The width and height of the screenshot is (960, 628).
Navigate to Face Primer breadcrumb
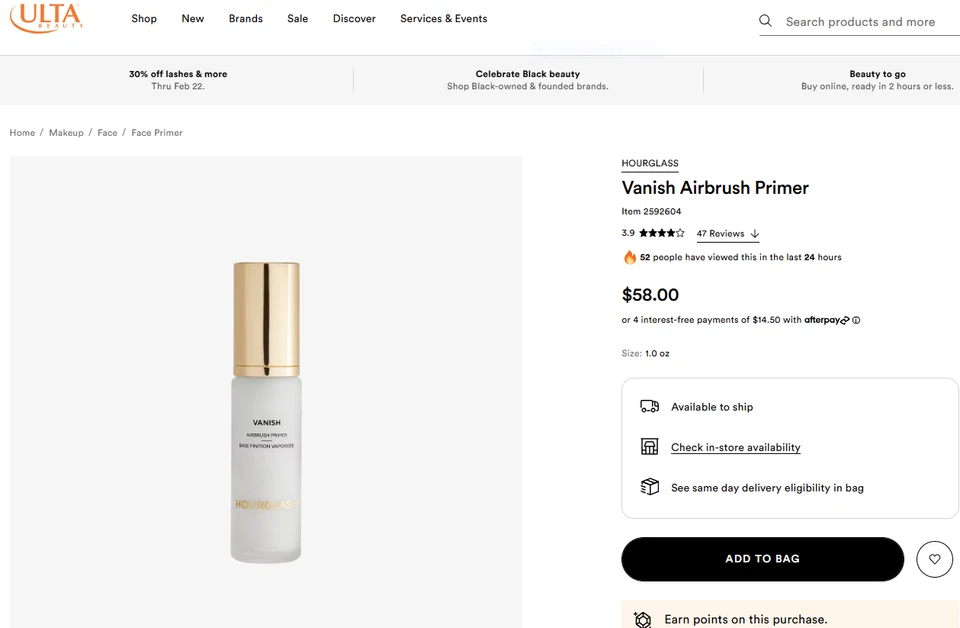[x=157, y=133]
